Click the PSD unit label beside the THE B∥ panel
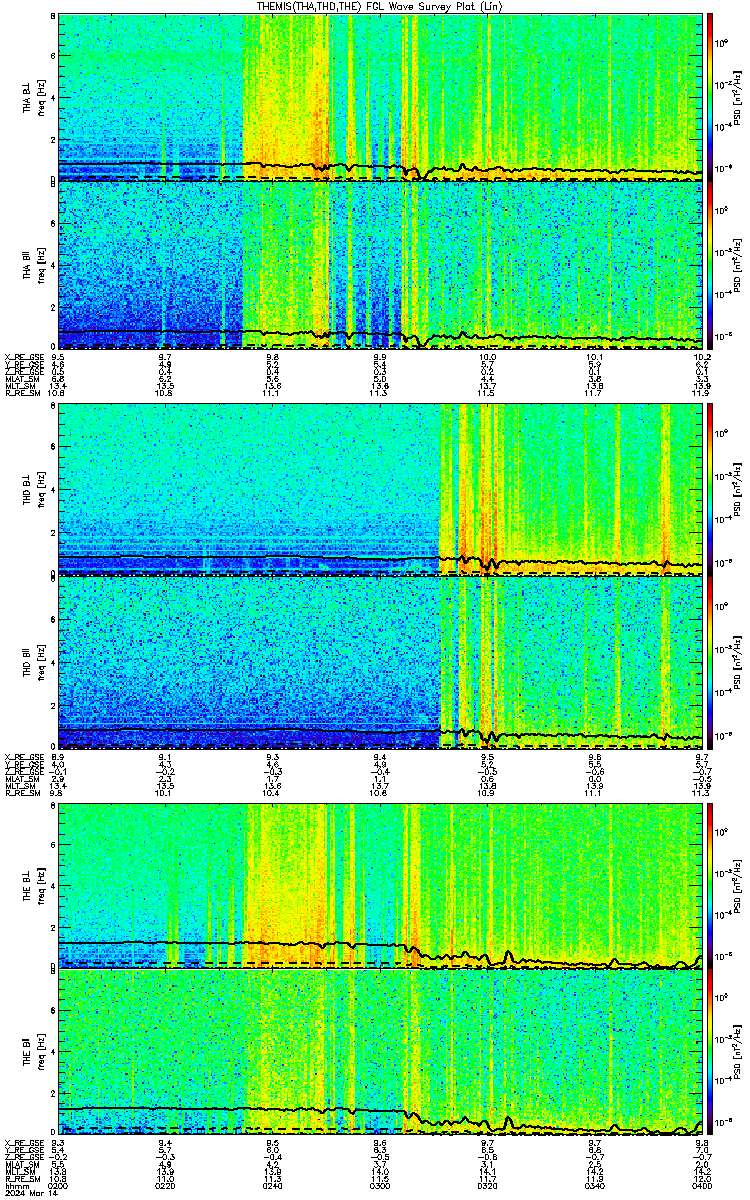This screenshot has width=750, height=1200. (738, 1052)
